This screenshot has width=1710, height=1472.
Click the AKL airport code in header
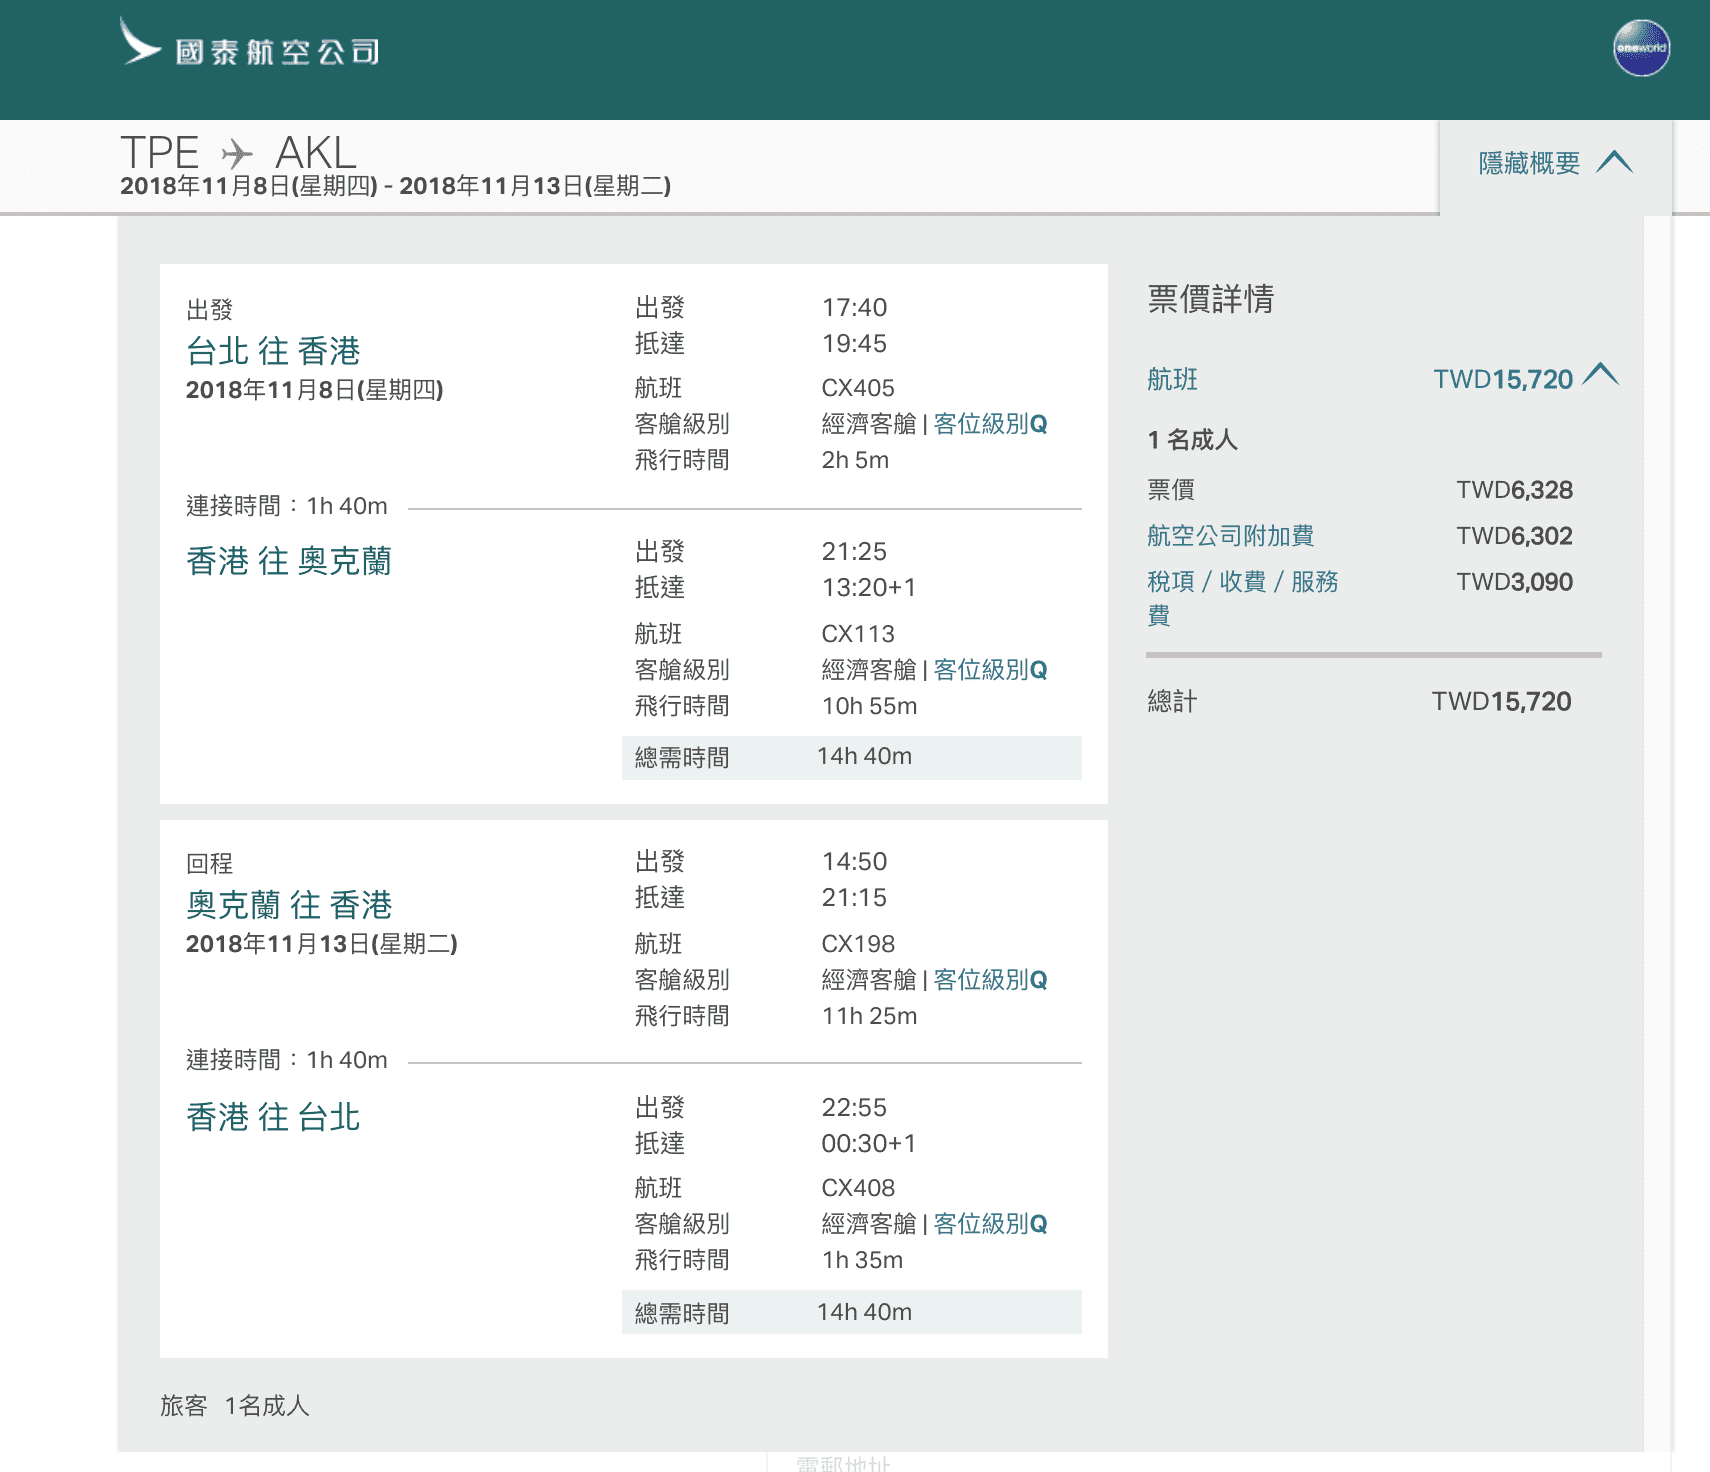pyautogui.click(x=316, y=153)
